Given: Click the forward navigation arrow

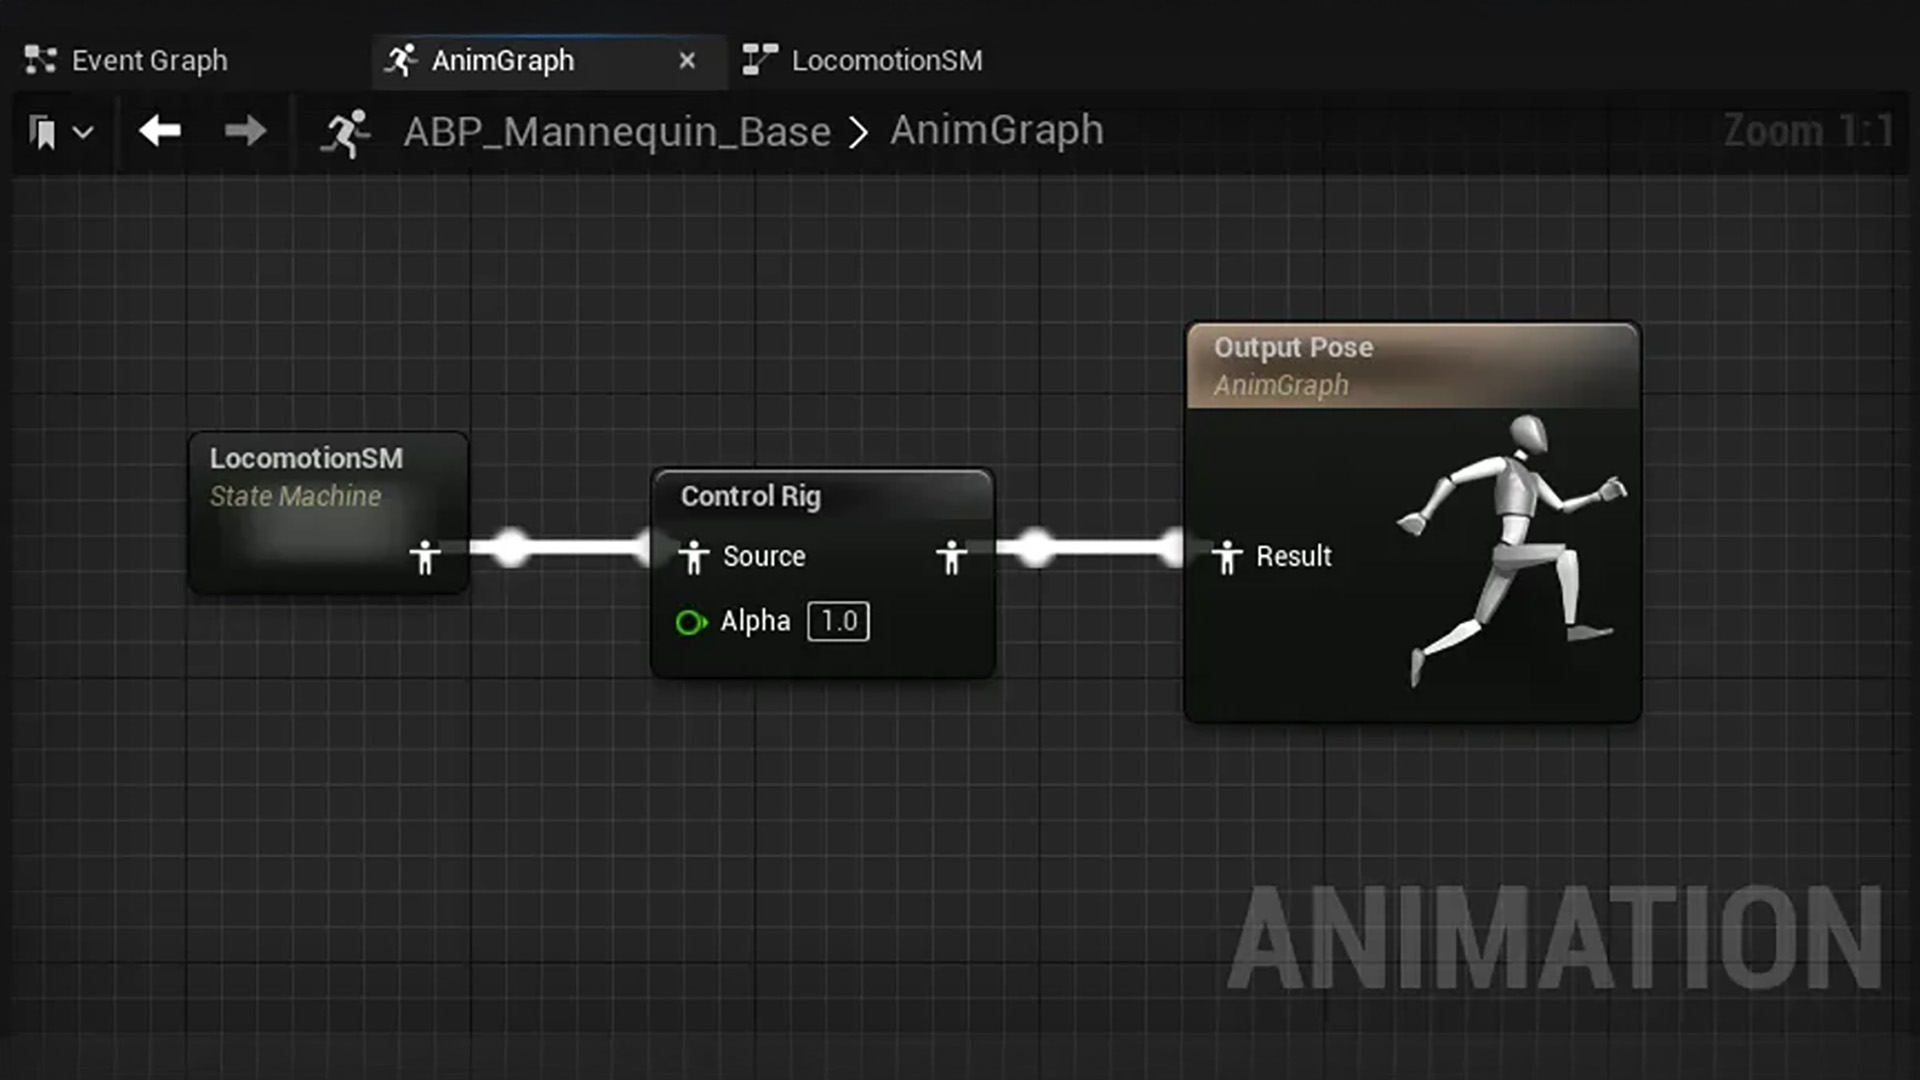Looking at the screenshot, I should pos(245,131).
